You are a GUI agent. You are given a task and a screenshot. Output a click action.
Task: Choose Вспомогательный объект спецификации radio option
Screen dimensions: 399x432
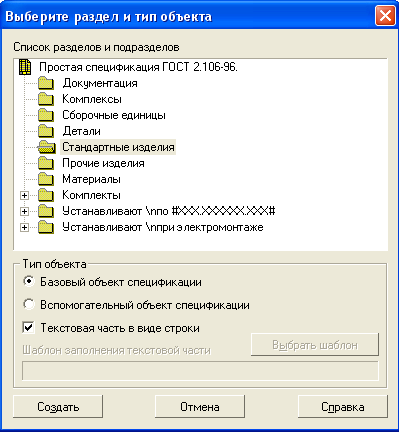click(x=29, y=304)
